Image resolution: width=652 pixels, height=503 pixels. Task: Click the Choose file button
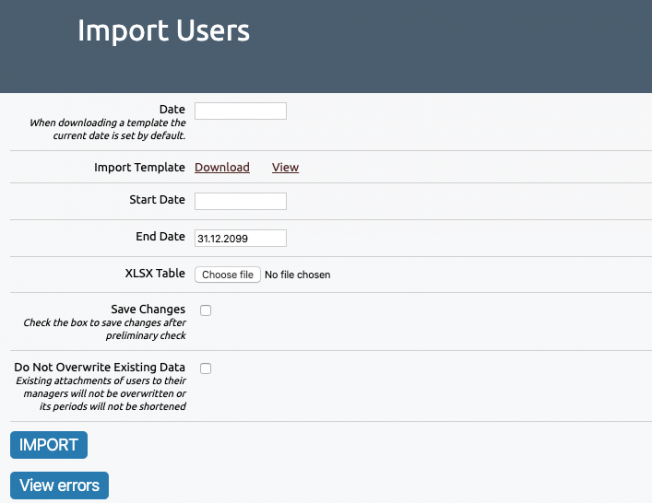pos(227,275)
